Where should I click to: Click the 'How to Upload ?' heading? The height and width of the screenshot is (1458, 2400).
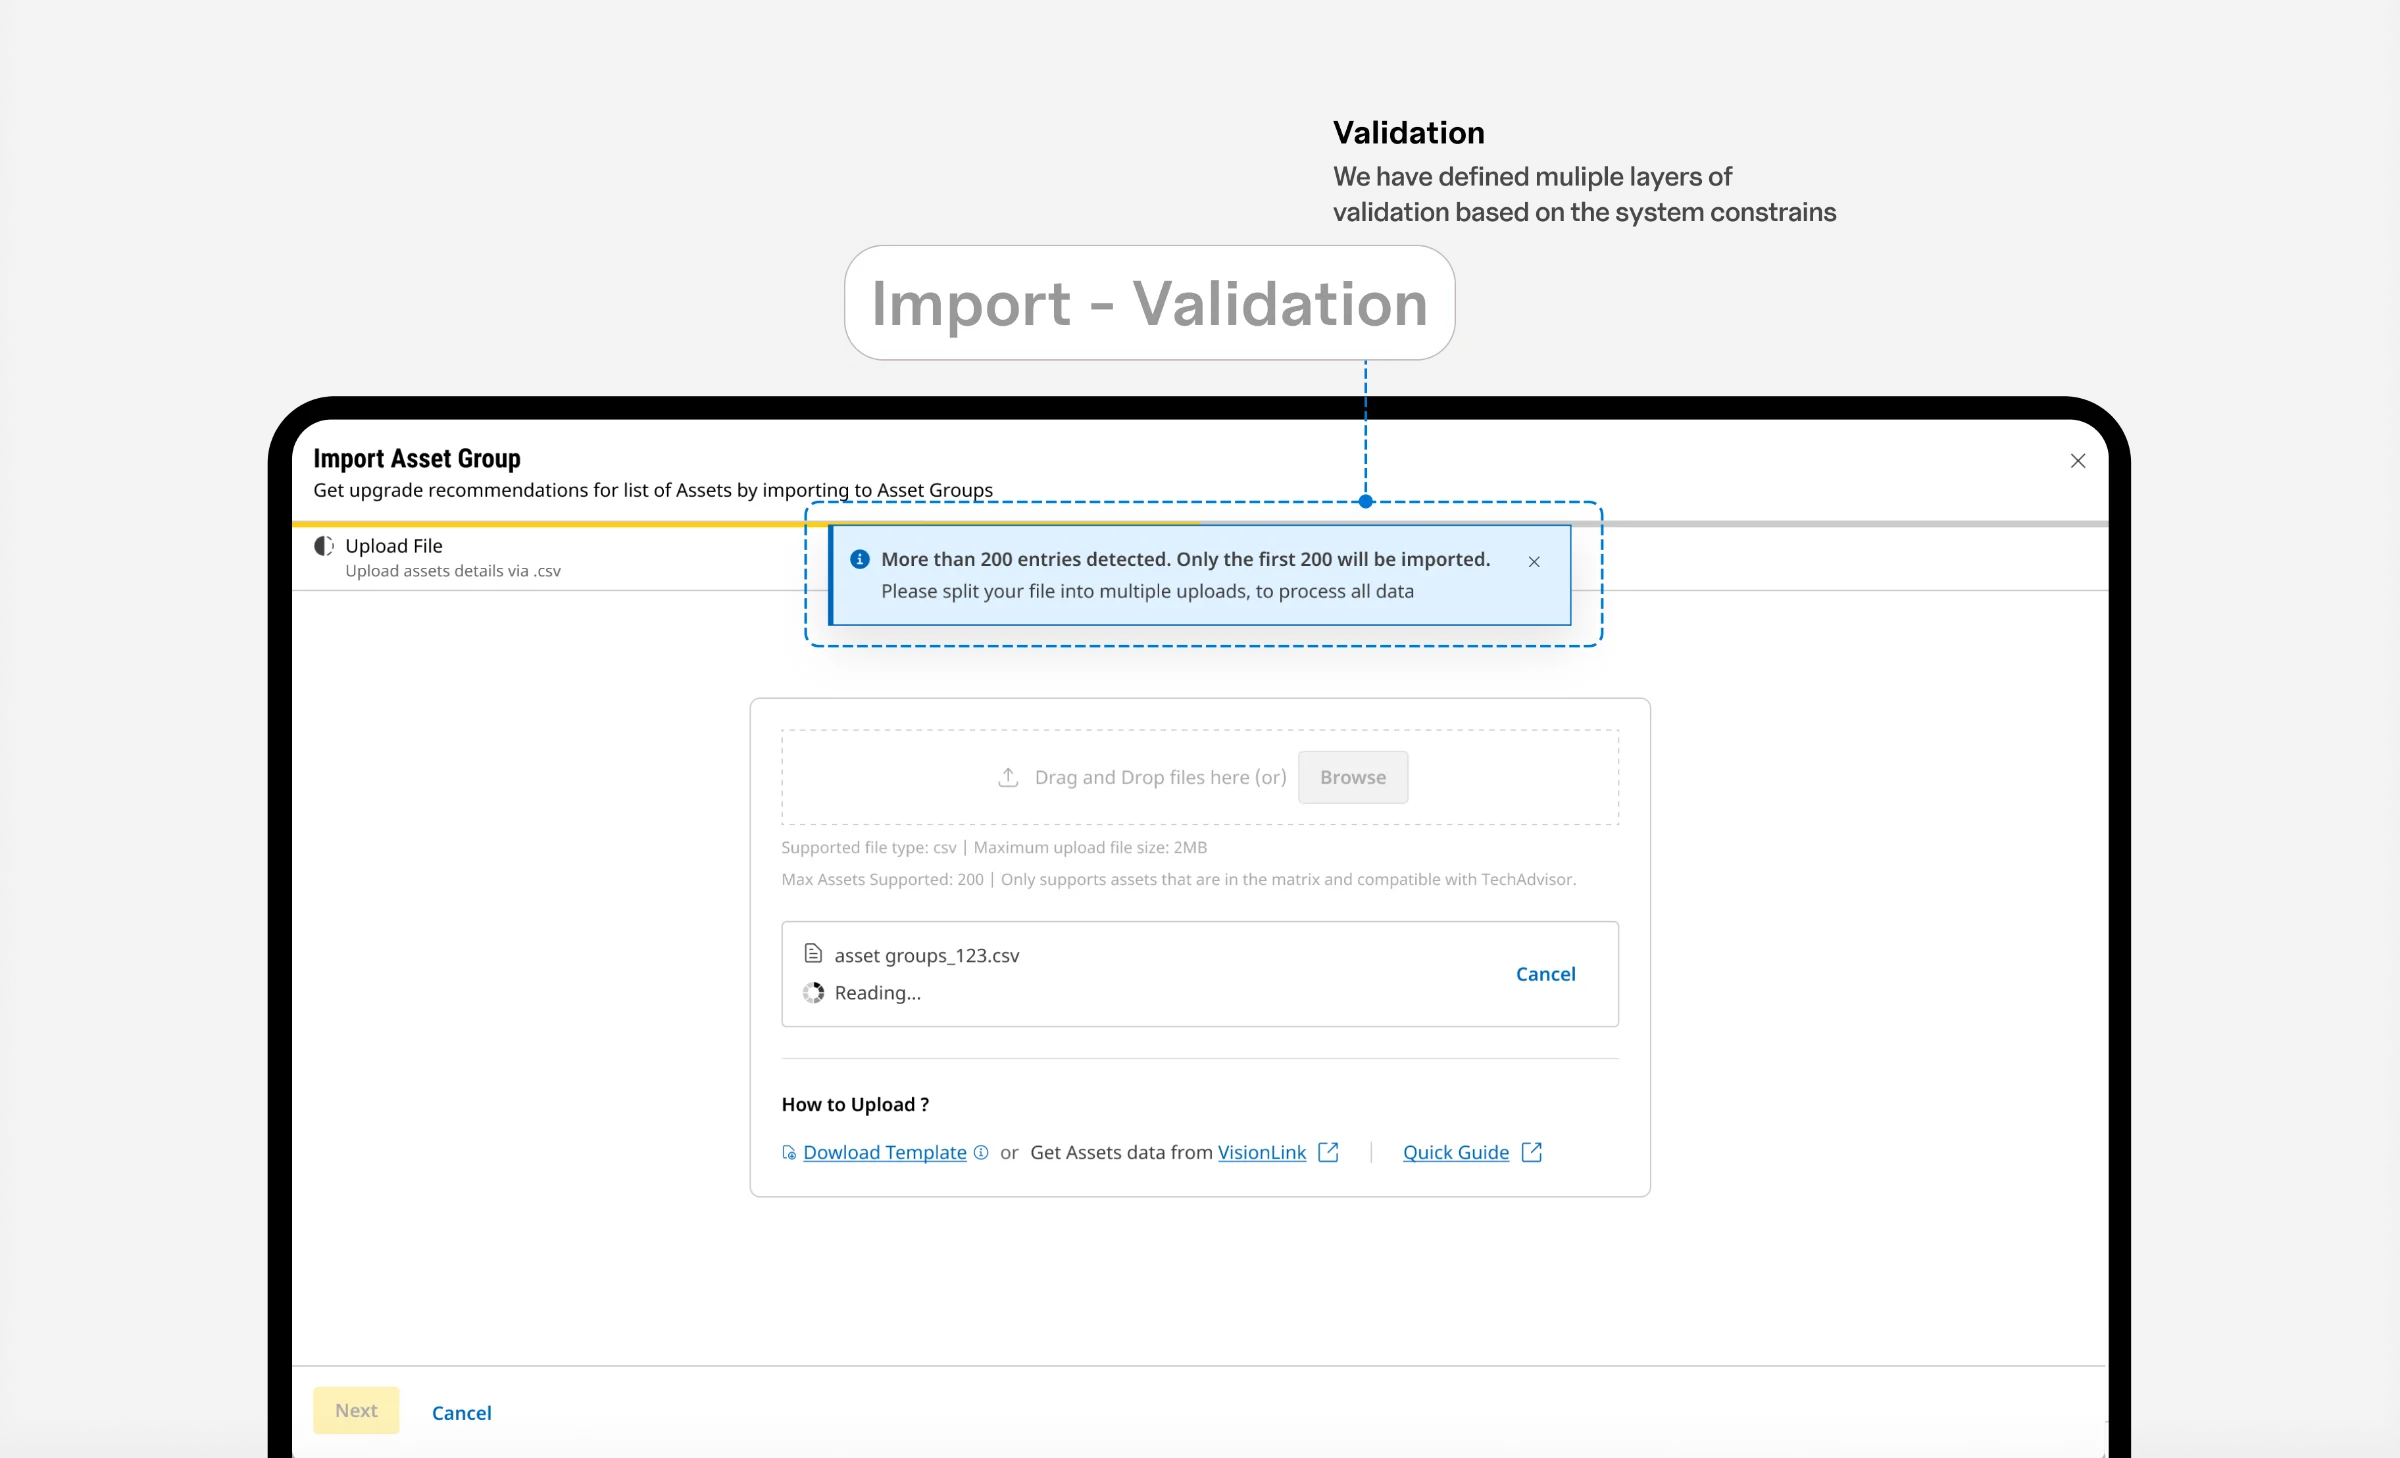tap(855, 1104)
